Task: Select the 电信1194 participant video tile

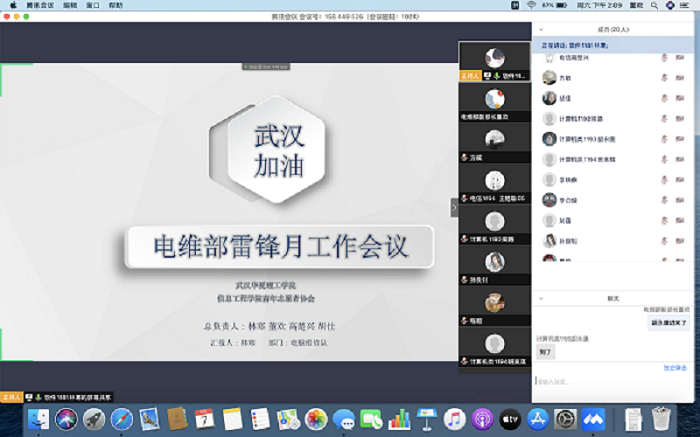Action: [495, 184]
